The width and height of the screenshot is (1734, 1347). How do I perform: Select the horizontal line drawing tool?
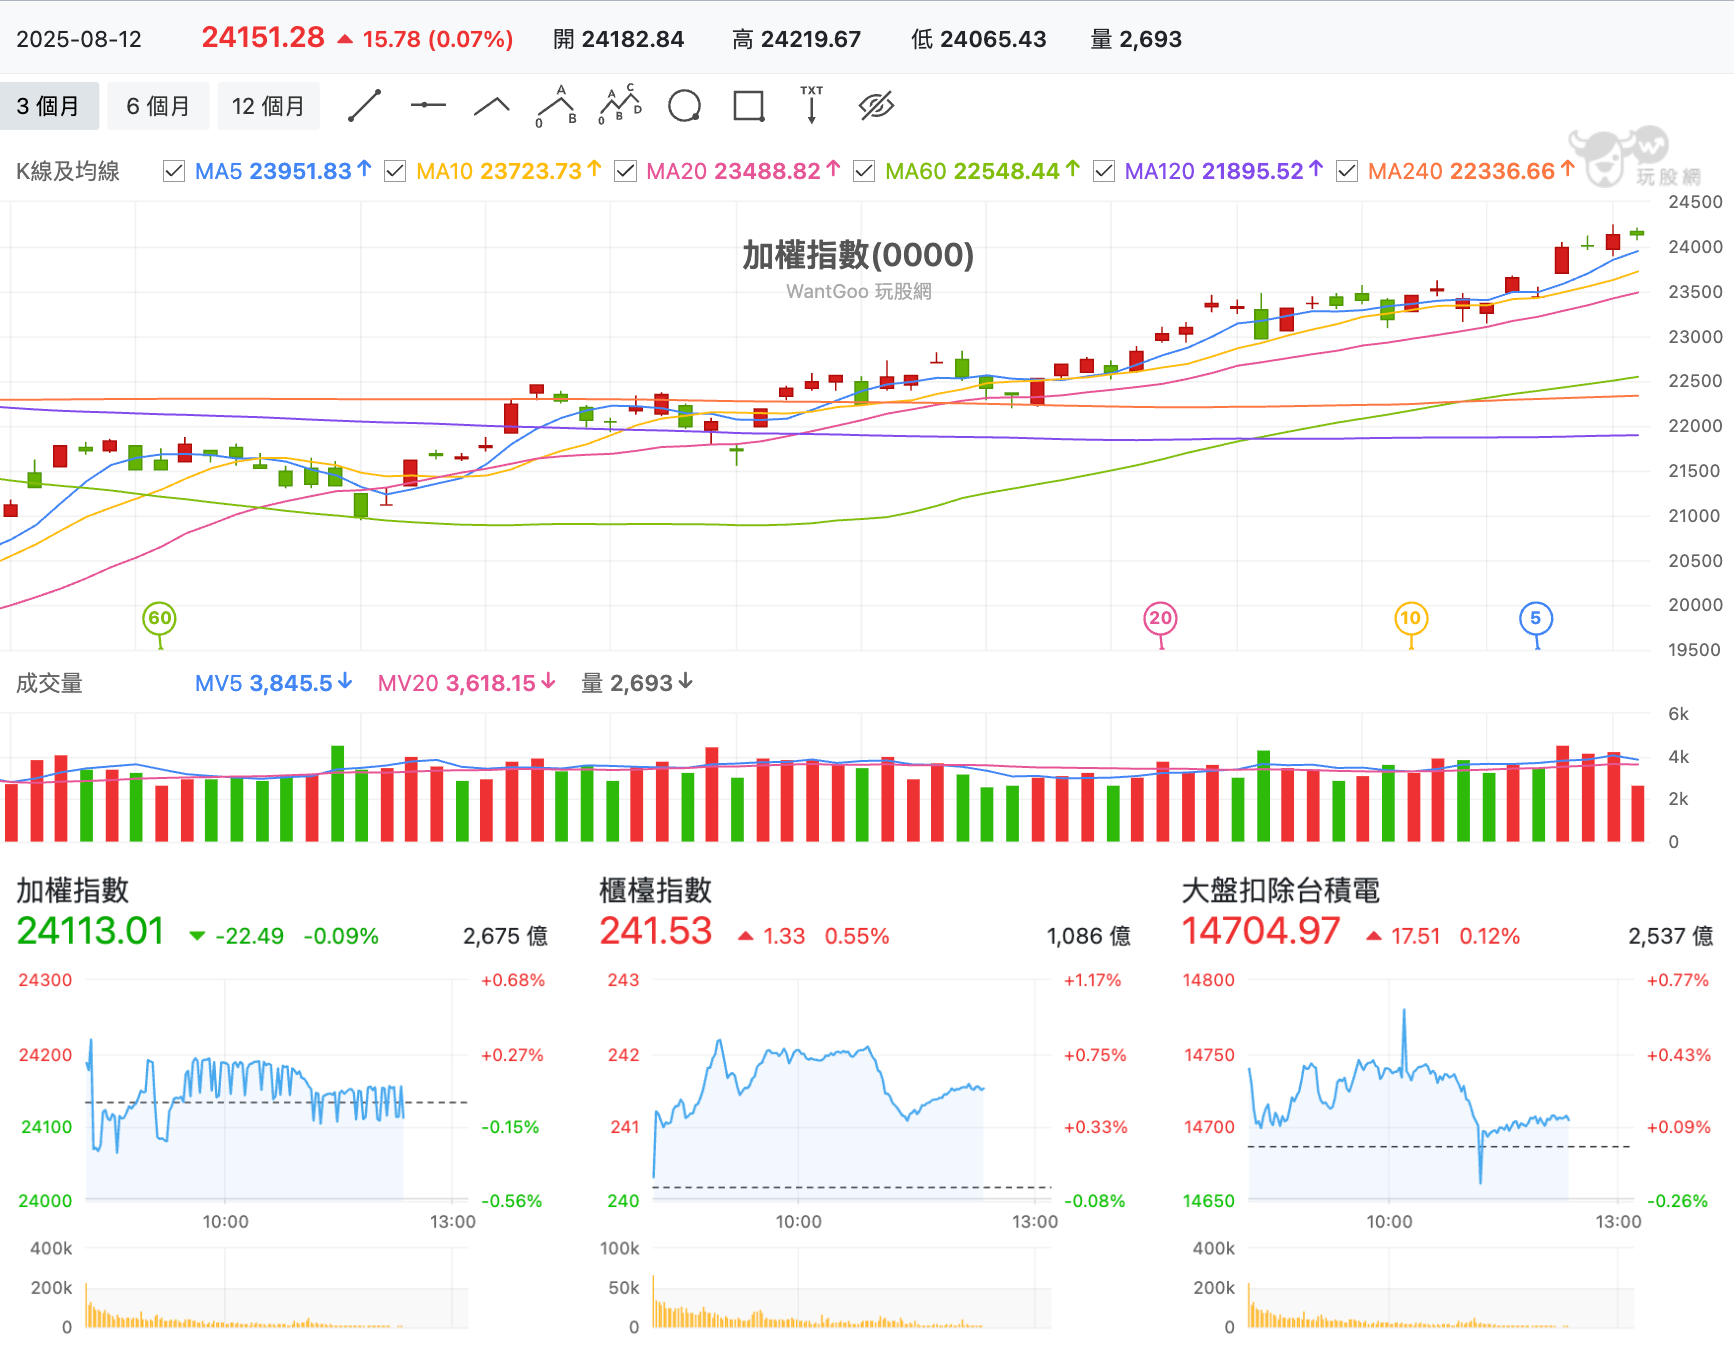428,106
